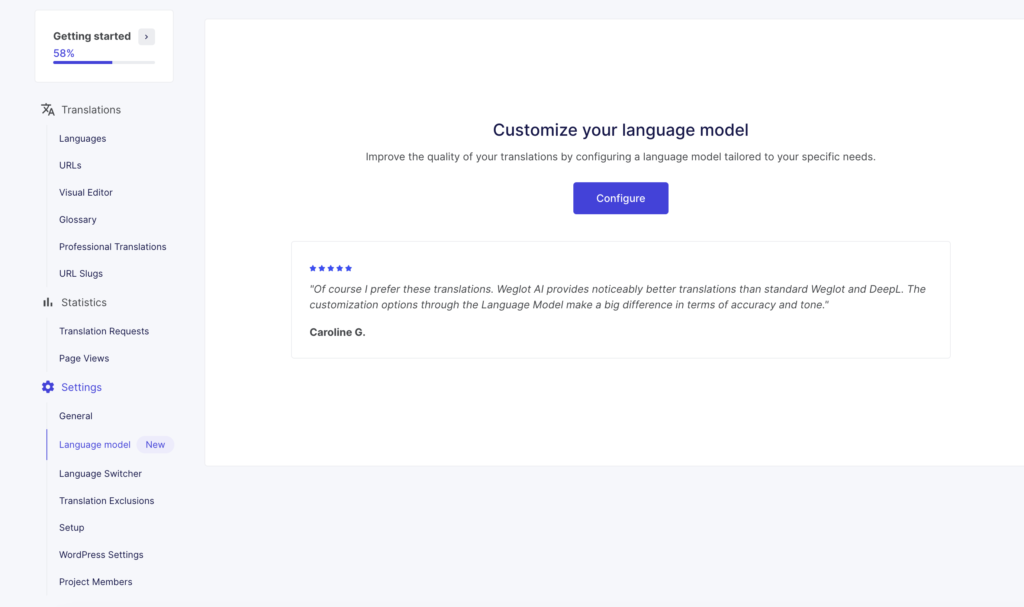The image size is (1024, 607).
Task: Click the Translations language icon
Action: [x=48, y=110]
